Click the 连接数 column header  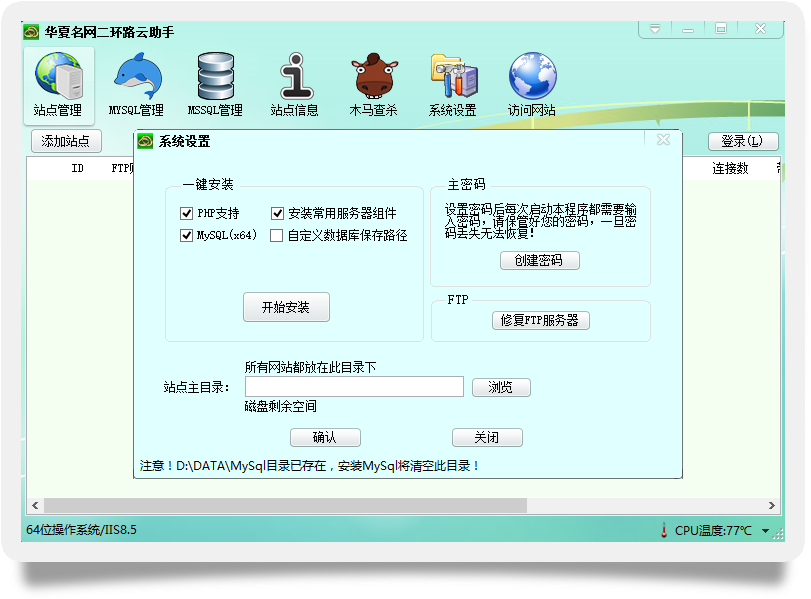[730, 168]
